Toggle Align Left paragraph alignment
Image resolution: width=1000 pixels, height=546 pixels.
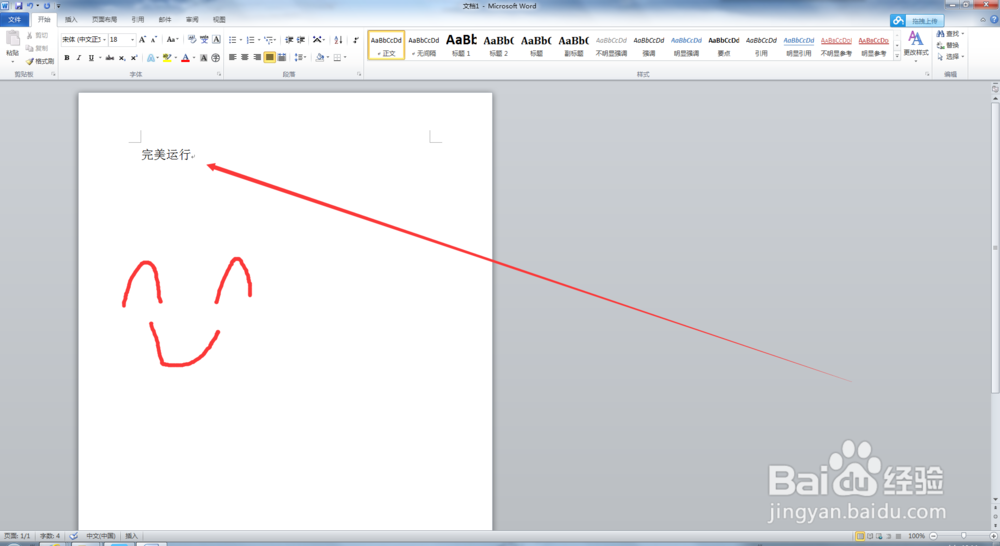[x=233, y=57]
